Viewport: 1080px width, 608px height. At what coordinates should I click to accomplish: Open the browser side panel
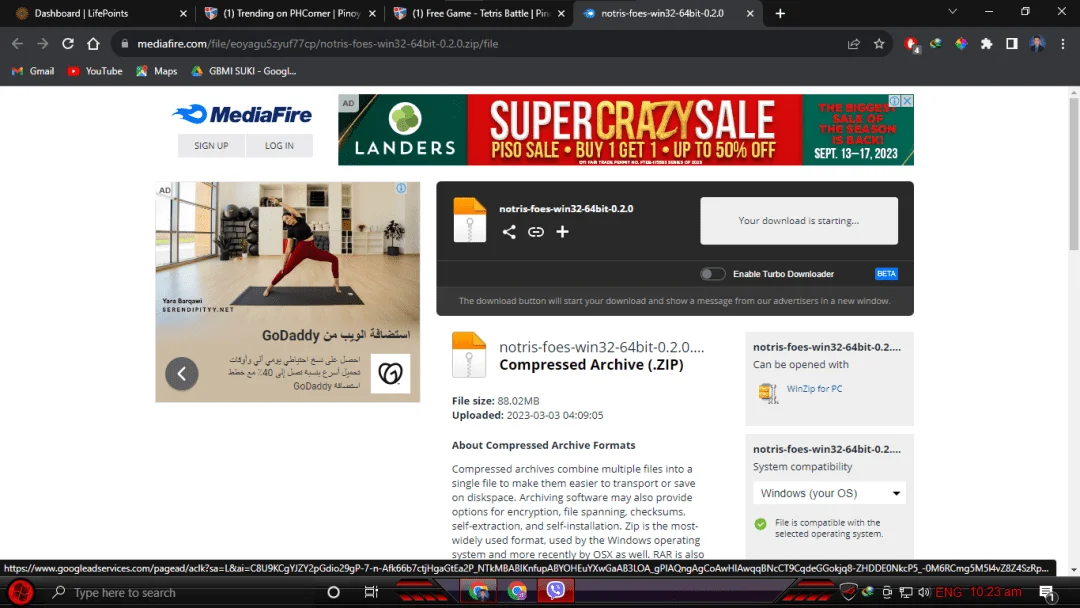(1012, 43)
